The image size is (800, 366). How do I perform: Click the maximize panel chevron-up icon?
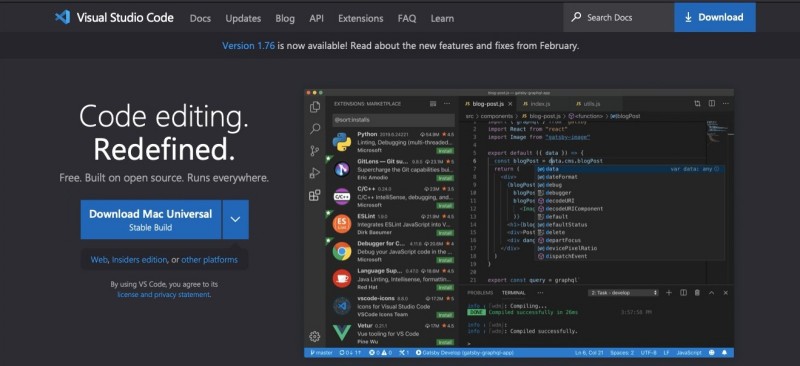(x=712, y=292)
